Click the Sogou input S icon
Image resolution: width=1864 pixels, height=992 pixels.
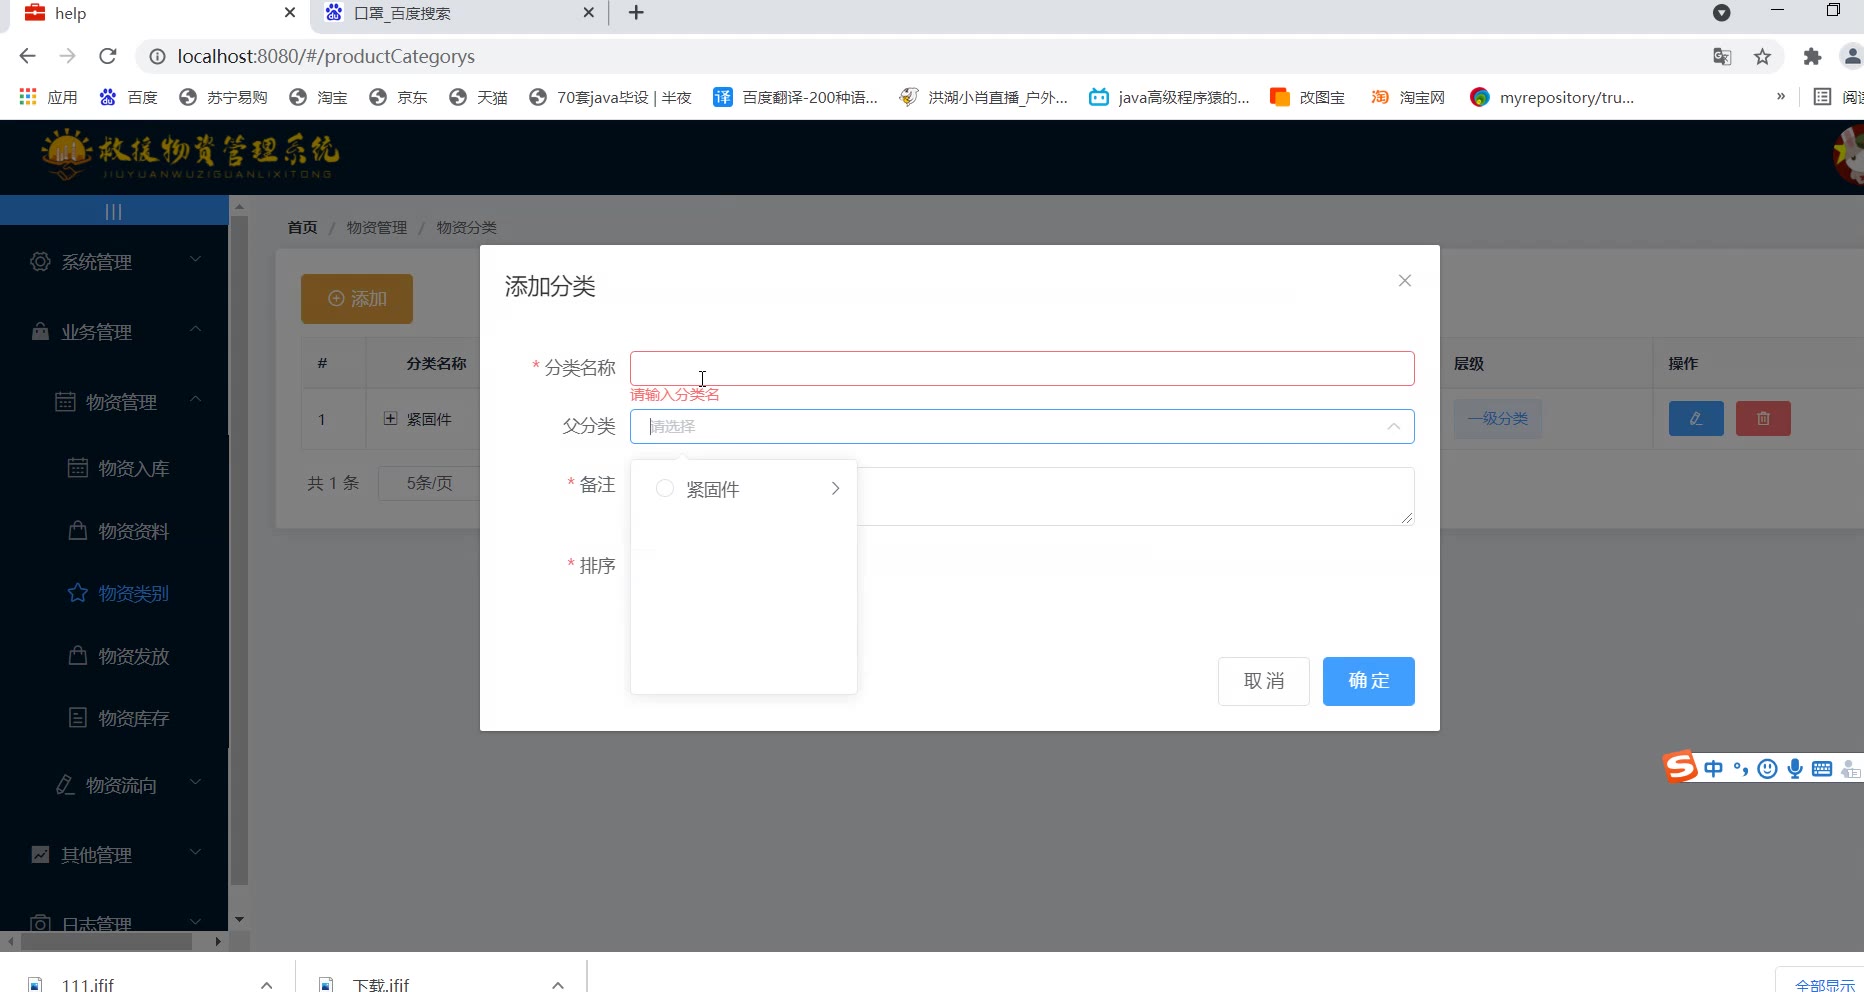pos(1680,767)
